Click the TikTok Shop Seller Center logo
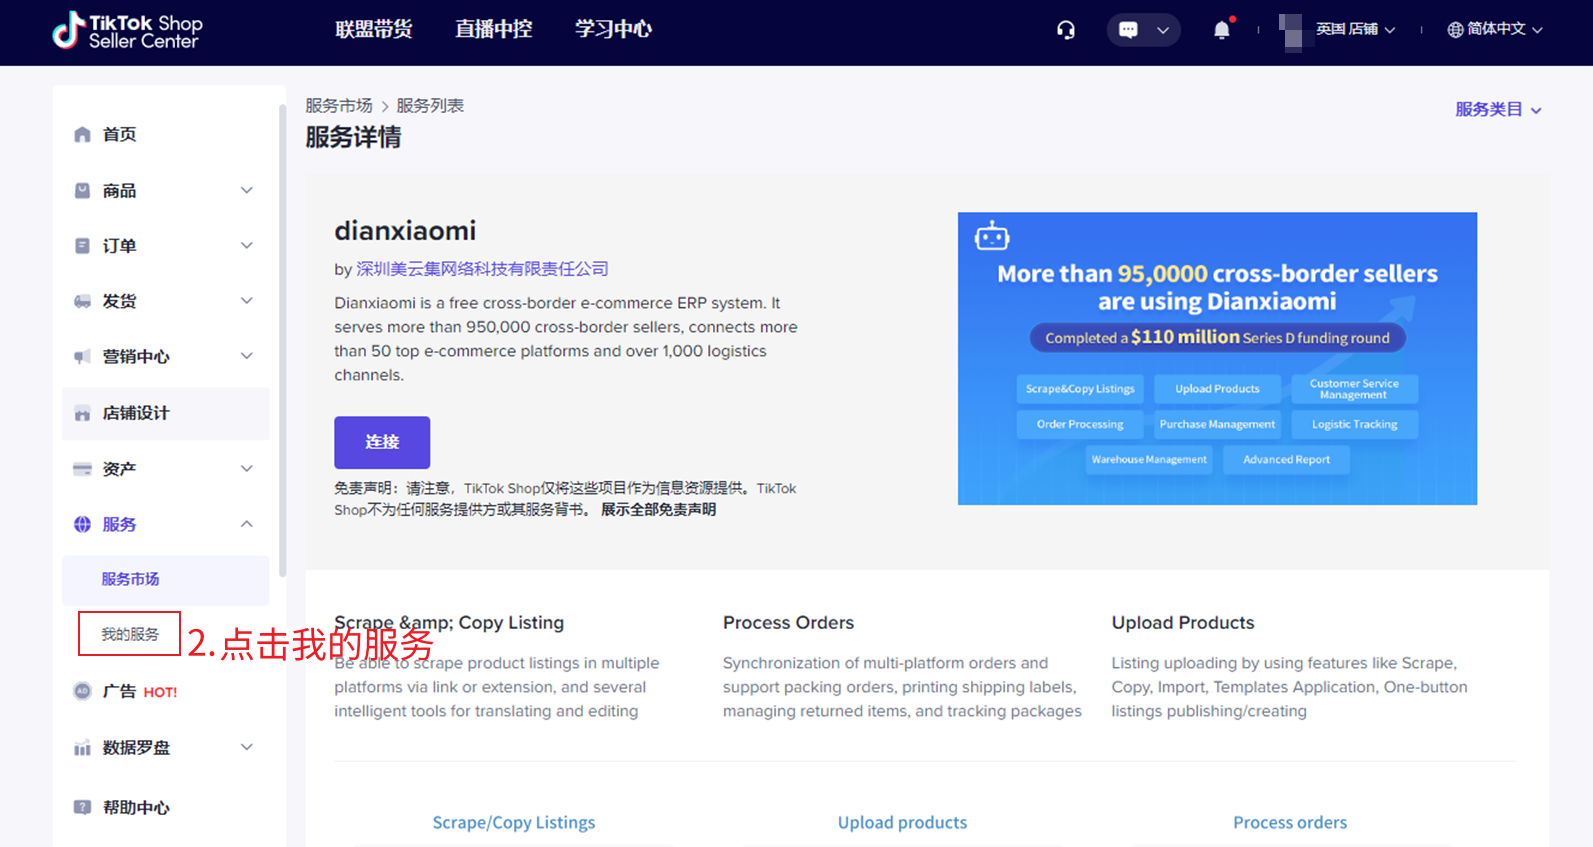This screenshot has height=847, width=1593. coord(127,31)
